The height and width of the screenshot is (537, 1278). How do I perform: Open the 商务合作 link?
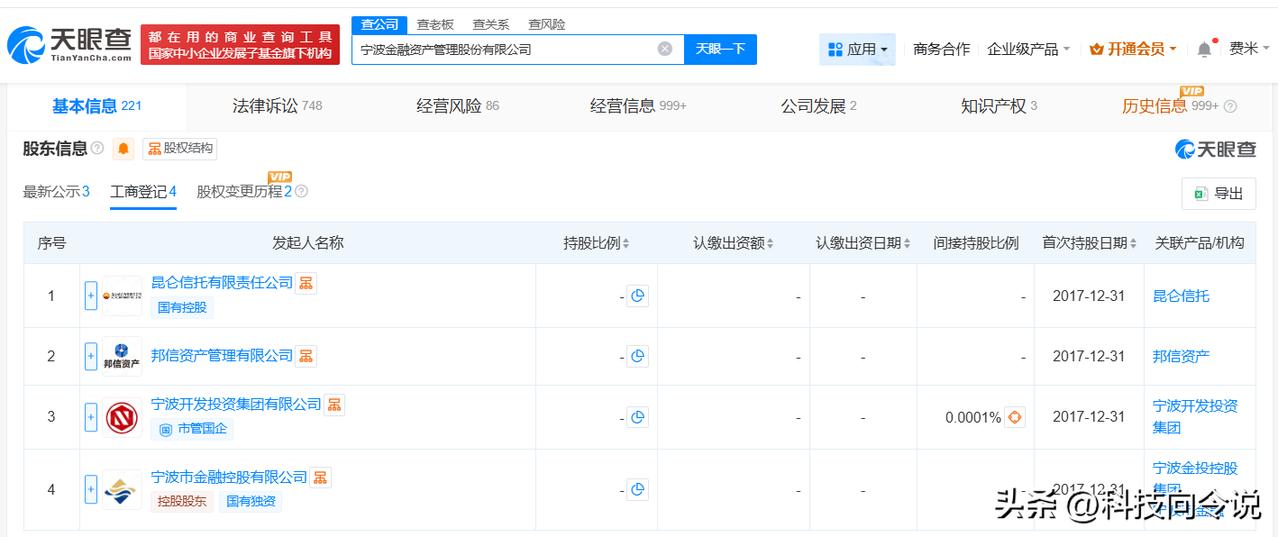pos(941,49)
